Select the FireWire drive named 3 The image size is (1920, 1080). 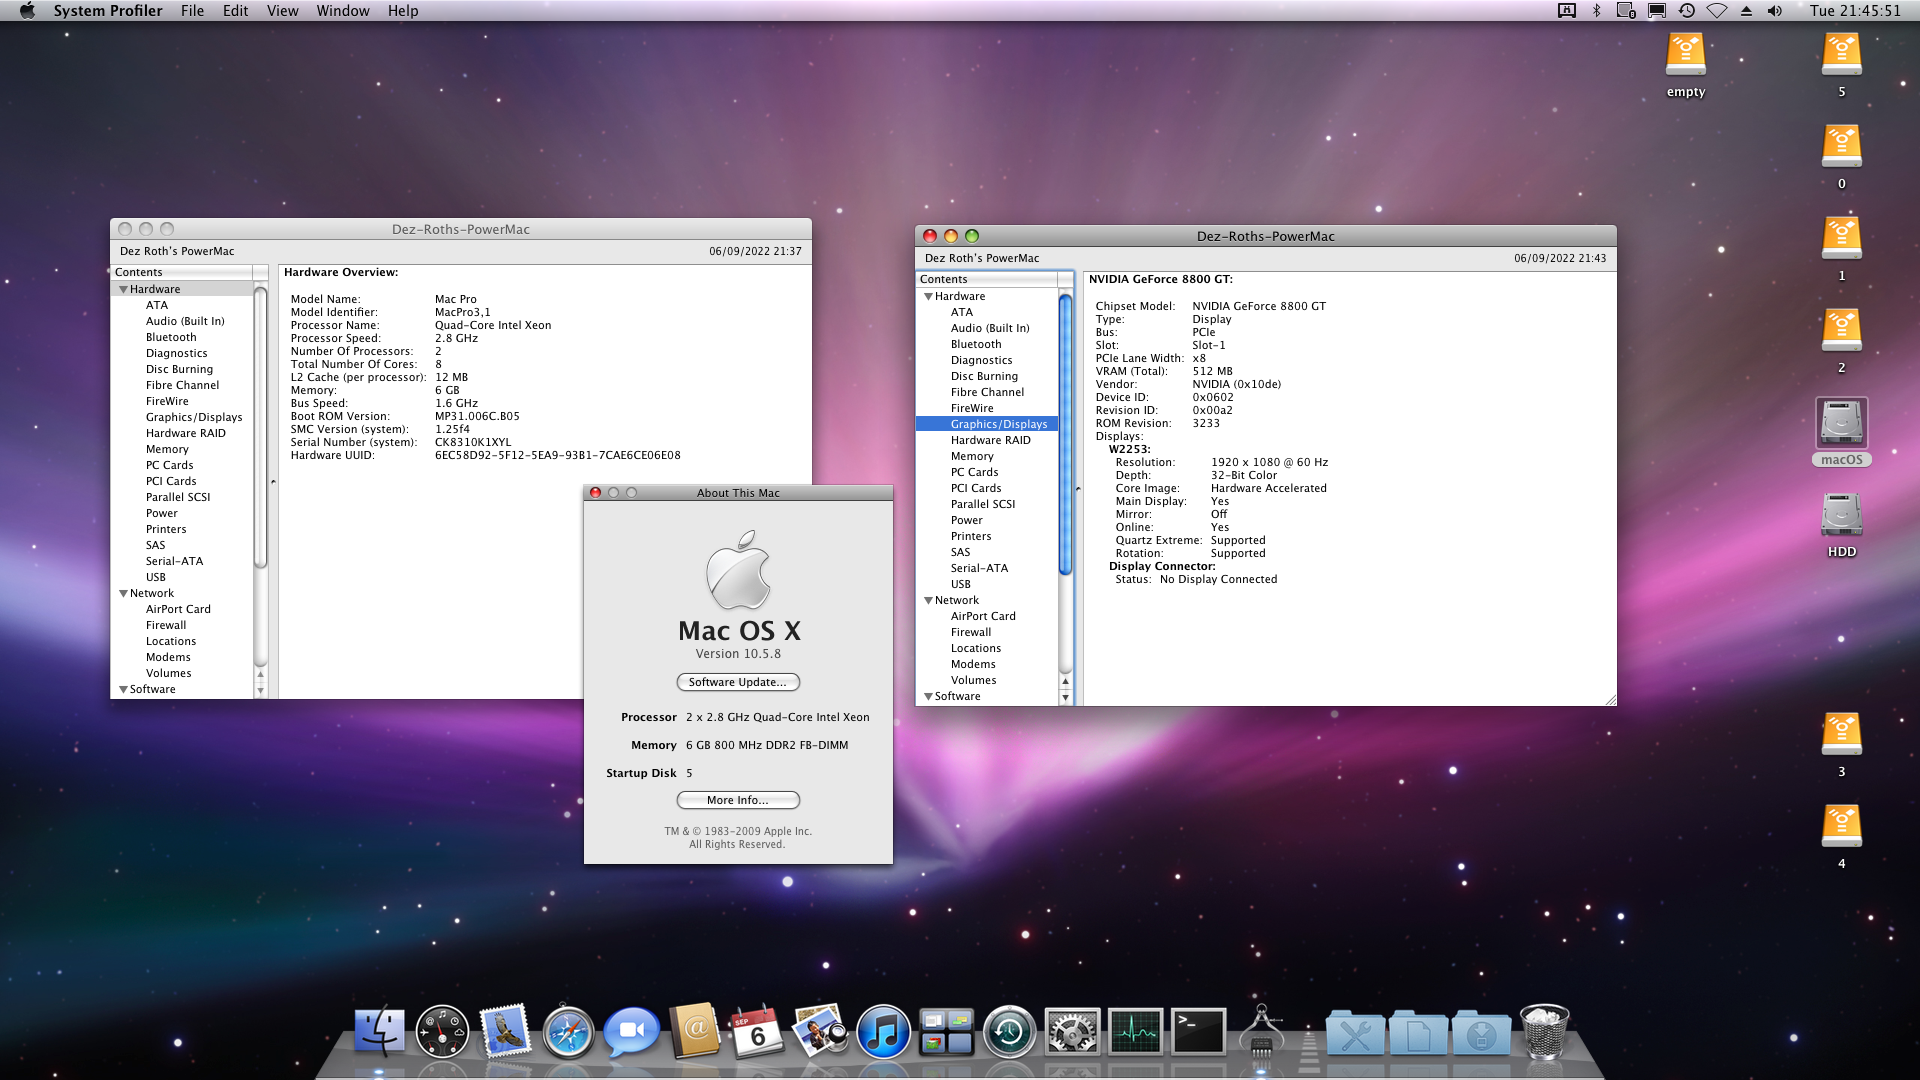point(1841,735)
